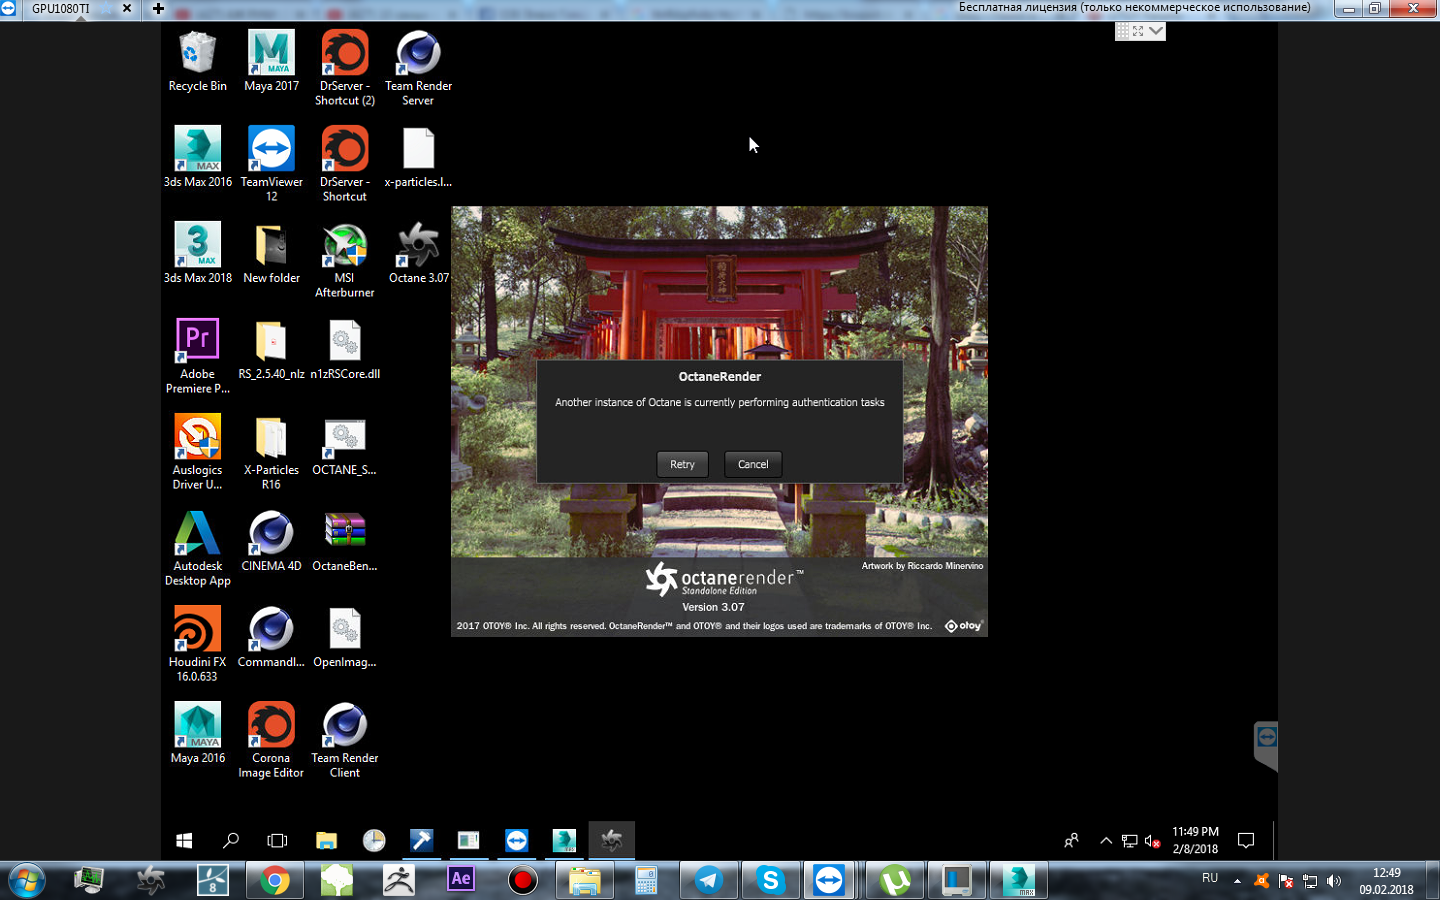Select the Recycle Bin desktop icon
The height and width of the screenshot is (900, 1440).
[197, 61]
